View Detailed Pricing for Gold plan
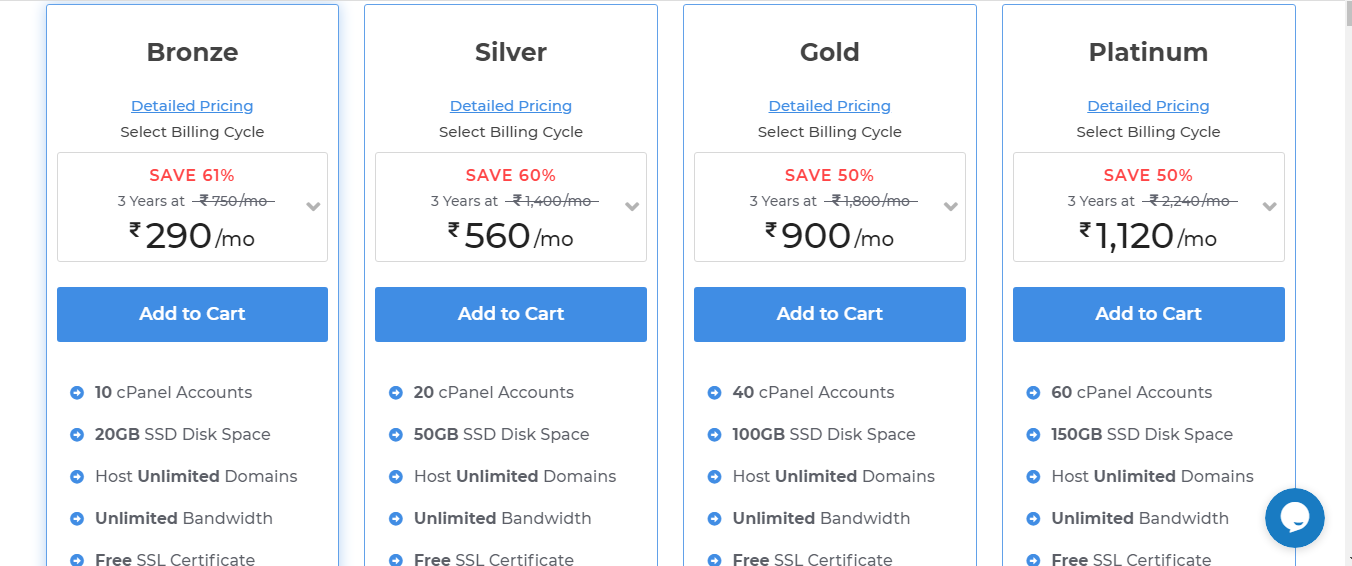Image resolution: width=1352 pixels, height=566 pixels. (x=829, y=106)
